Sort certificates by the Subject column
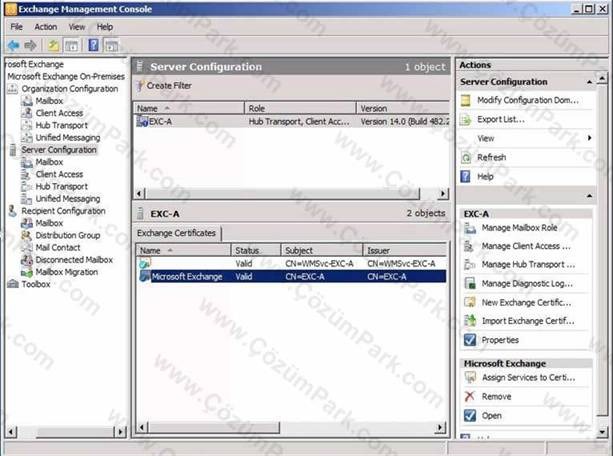The width and height of the screenshot is (613, 456). coord(322,250)
